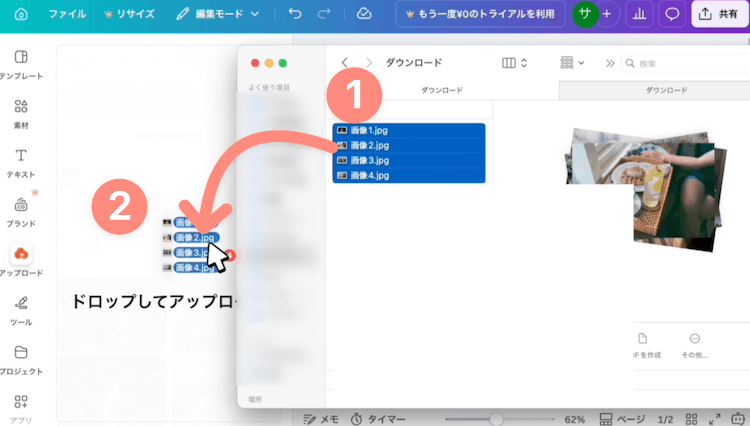Open the ファイル menu
The image size is (750, 426).
tap(67, 14)
